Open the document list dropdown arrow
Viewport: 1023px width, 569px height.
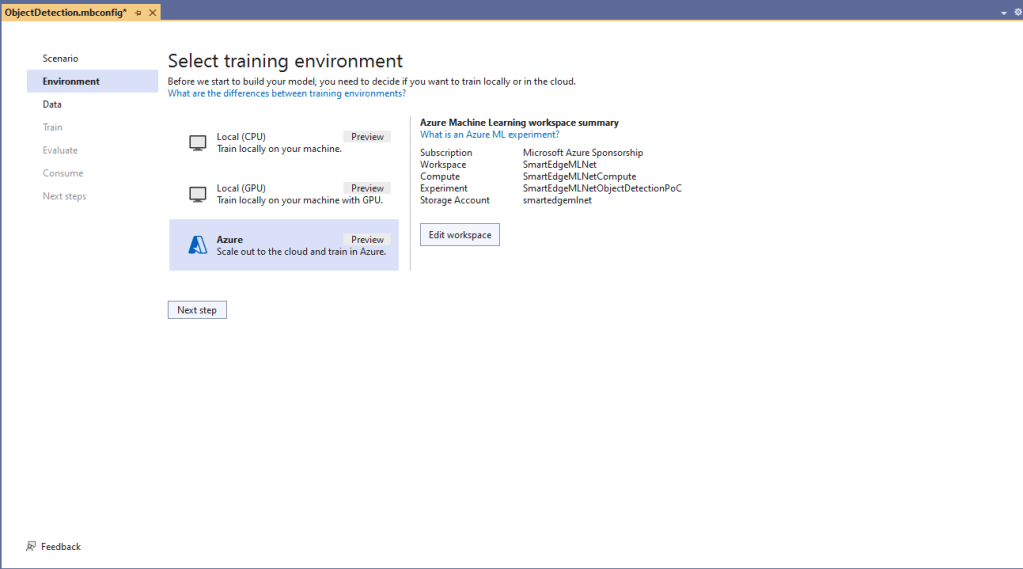coord(1003,12)
